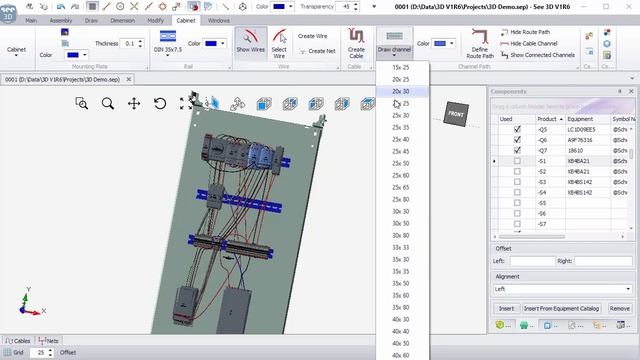
Task: Check the Used checkbox for -S6
Action: pyautogui.click(x=517, y=213)
